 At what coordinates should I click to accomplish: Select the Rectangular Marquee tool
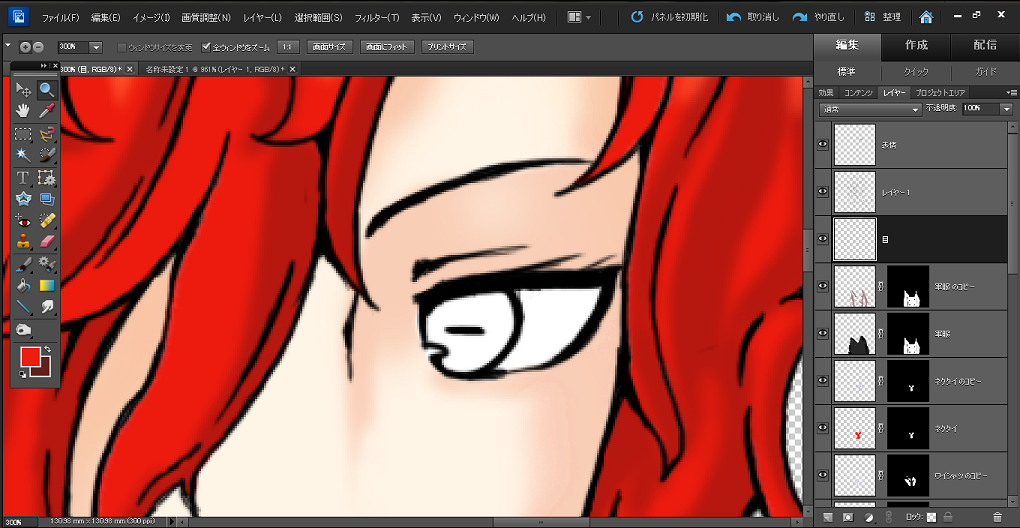pos(23,134)
